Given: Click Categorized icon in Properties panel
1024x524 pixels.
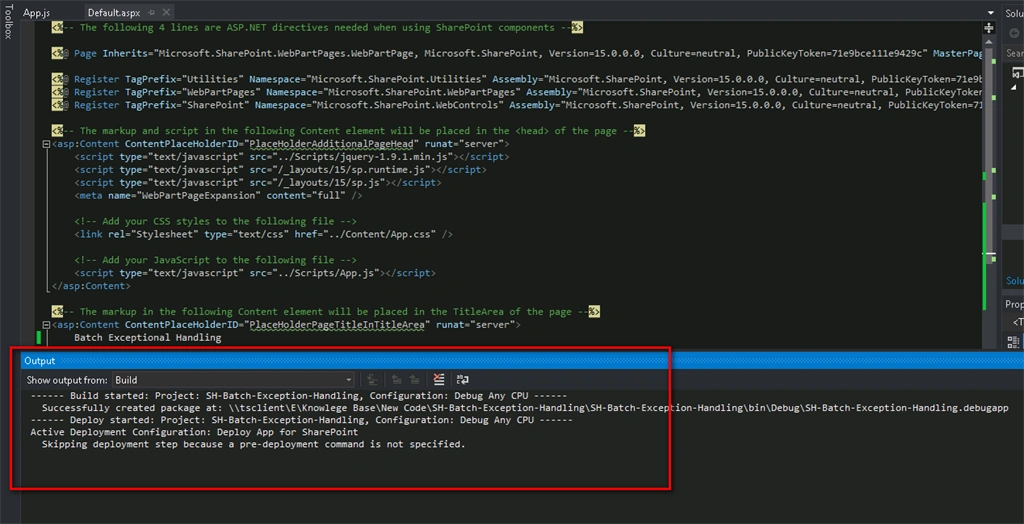Looking at the screenshot, I should [1013, 342].
